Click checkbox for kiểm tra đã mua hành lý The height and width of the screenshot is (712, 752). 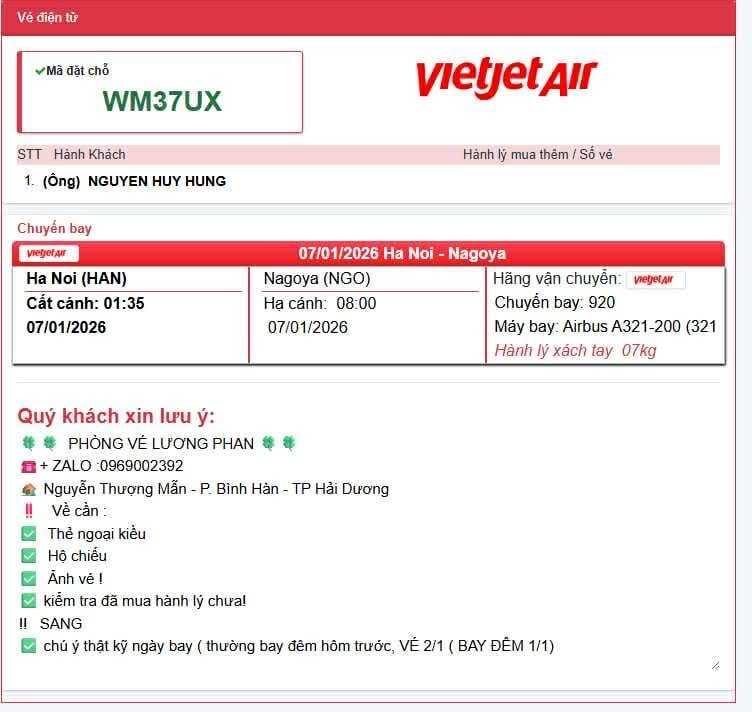(x=28, y=601)
